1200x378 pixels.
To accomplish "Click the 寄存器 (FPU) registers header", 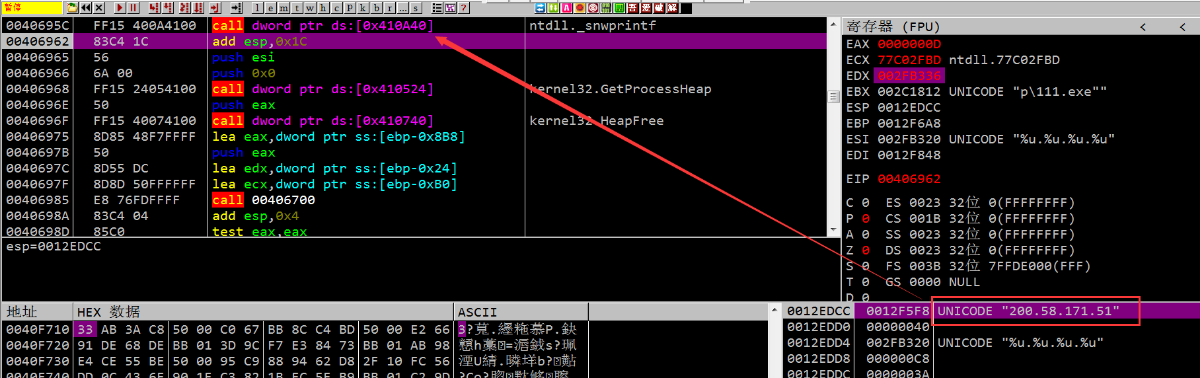I will [1020, 26].
